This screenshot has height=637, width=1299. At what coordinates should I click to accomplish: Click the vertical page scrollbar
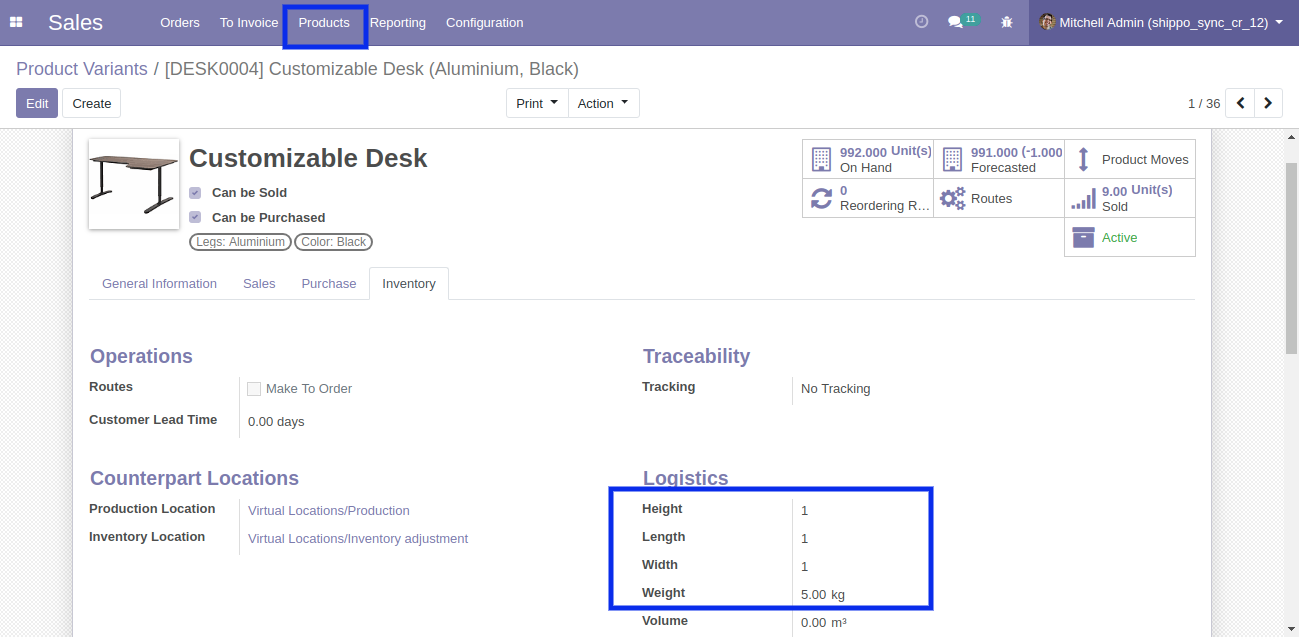1291,257
